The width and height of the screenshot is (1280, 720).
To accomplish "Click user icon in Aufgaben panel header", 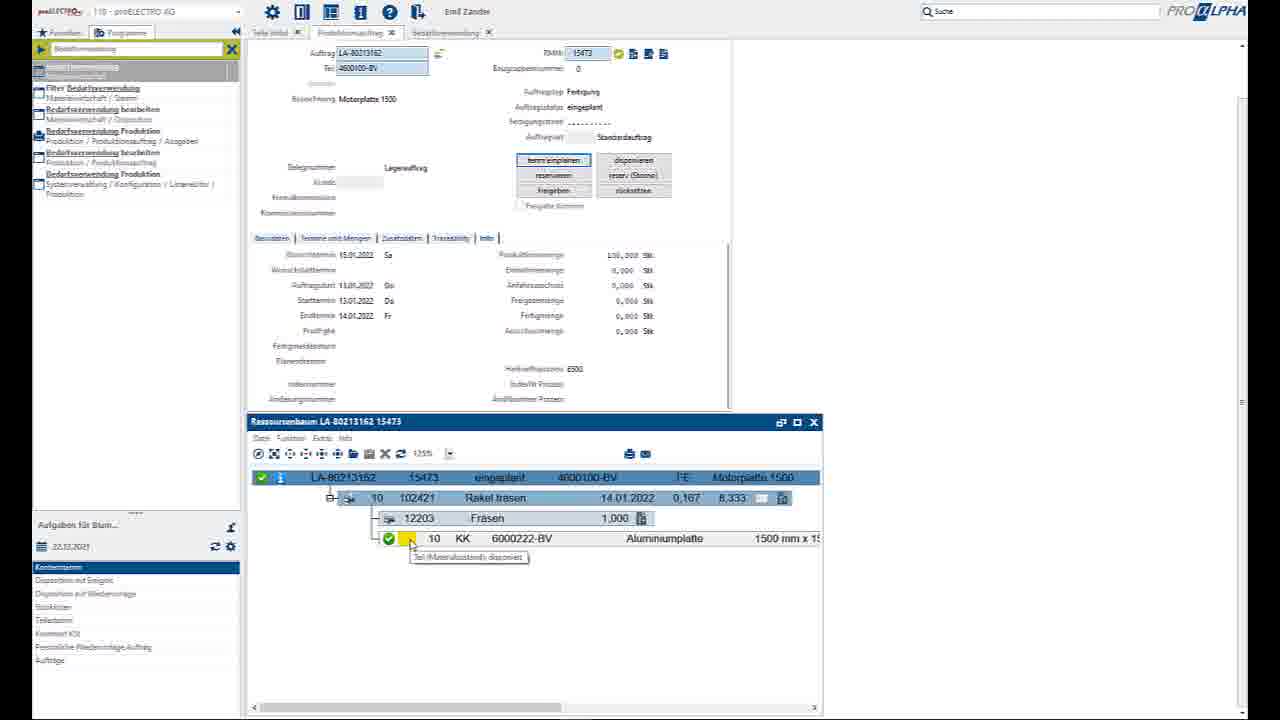I will pos(231,527).
